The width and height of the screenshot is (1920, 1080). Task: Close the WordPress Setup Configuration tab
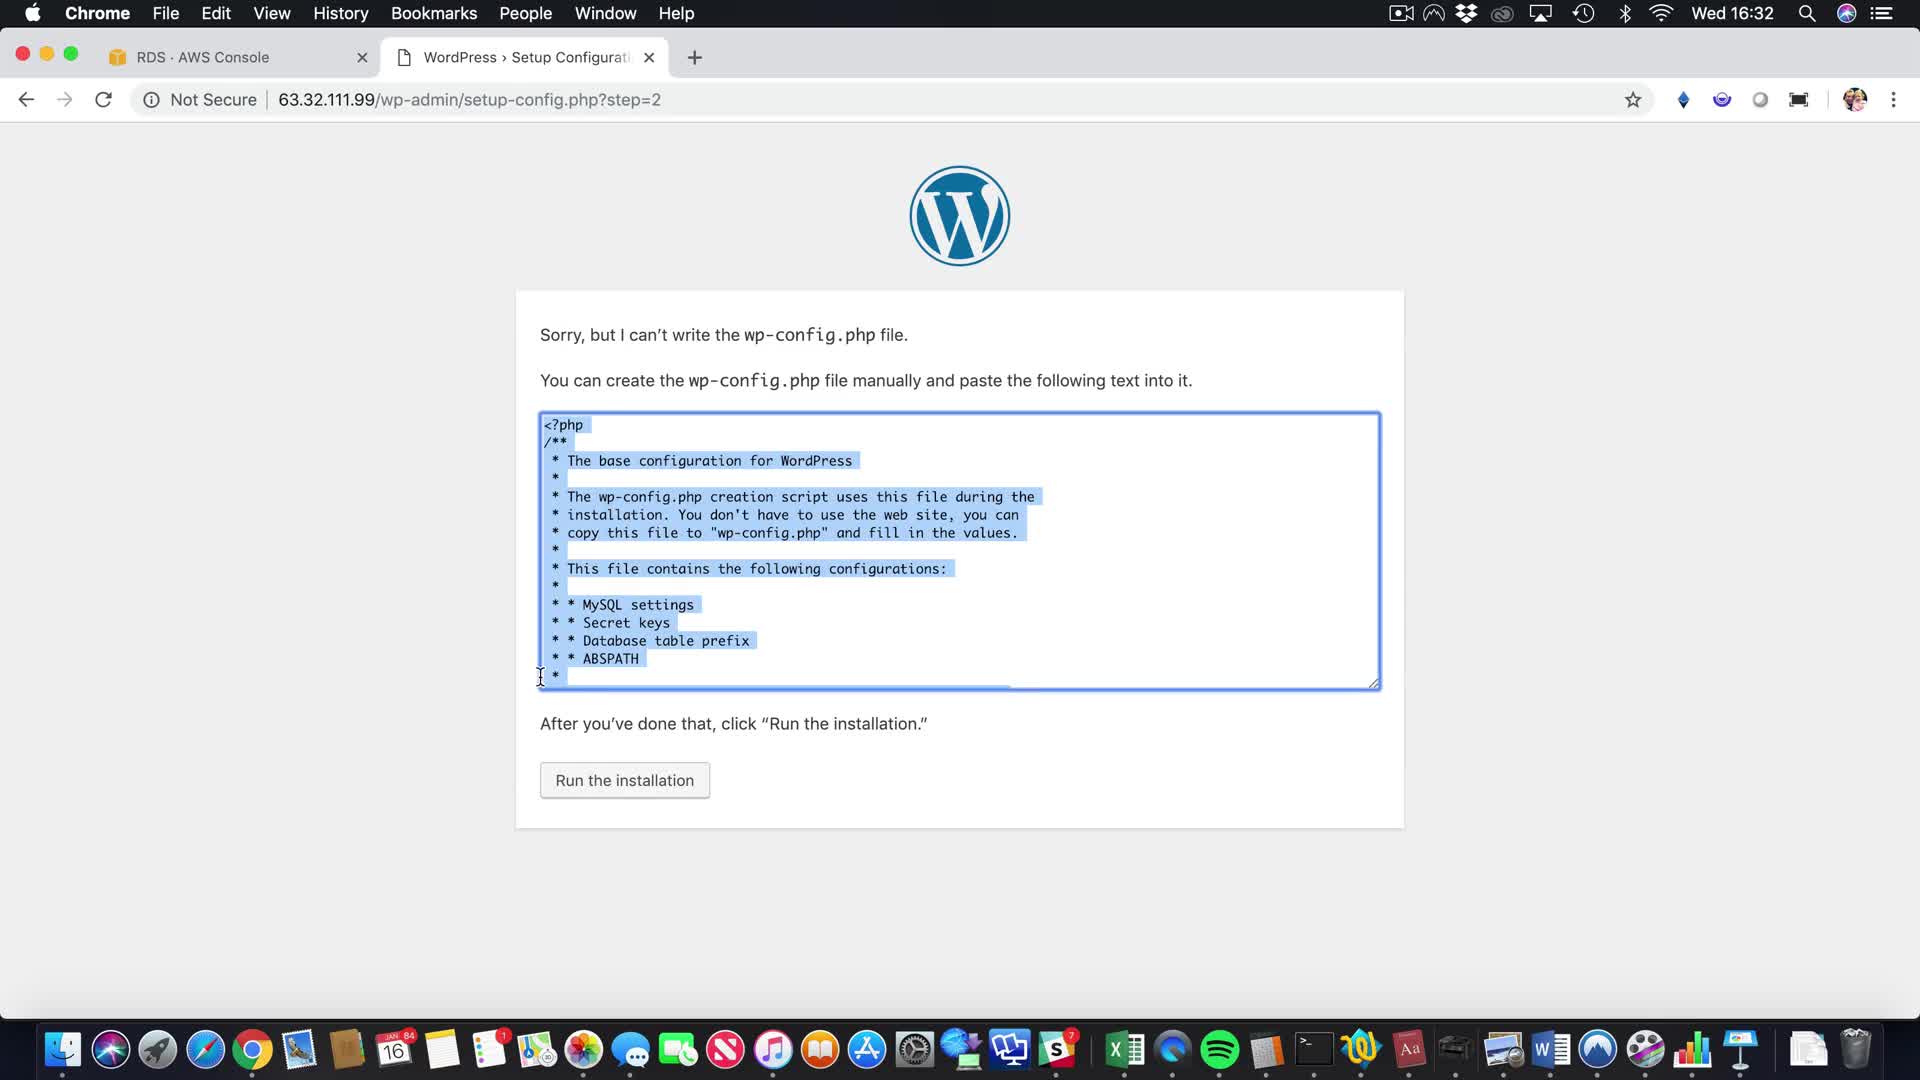click(649, 58)
